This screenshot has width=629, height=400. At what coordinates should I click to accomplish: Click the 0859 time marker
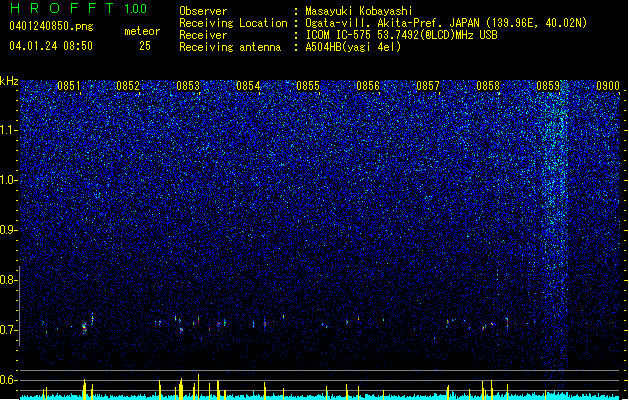pyautogui.click(x=548, y=86)
